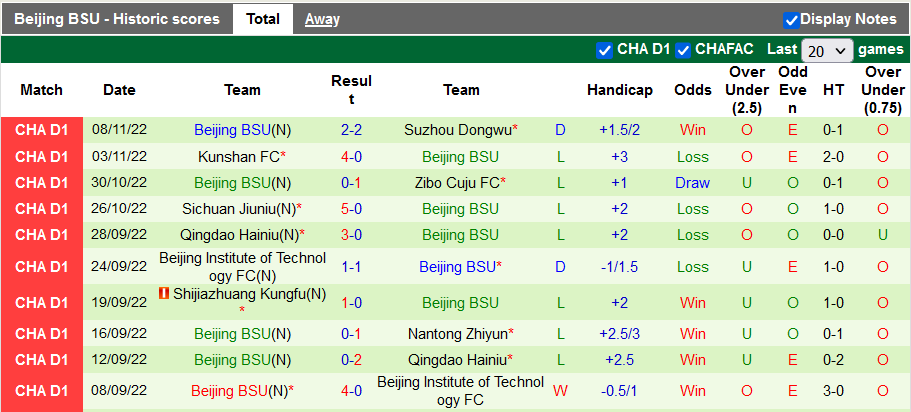Click the 5-0 result against Sichuan Jiuniu

pyautogui.click(x=352, y=209)
